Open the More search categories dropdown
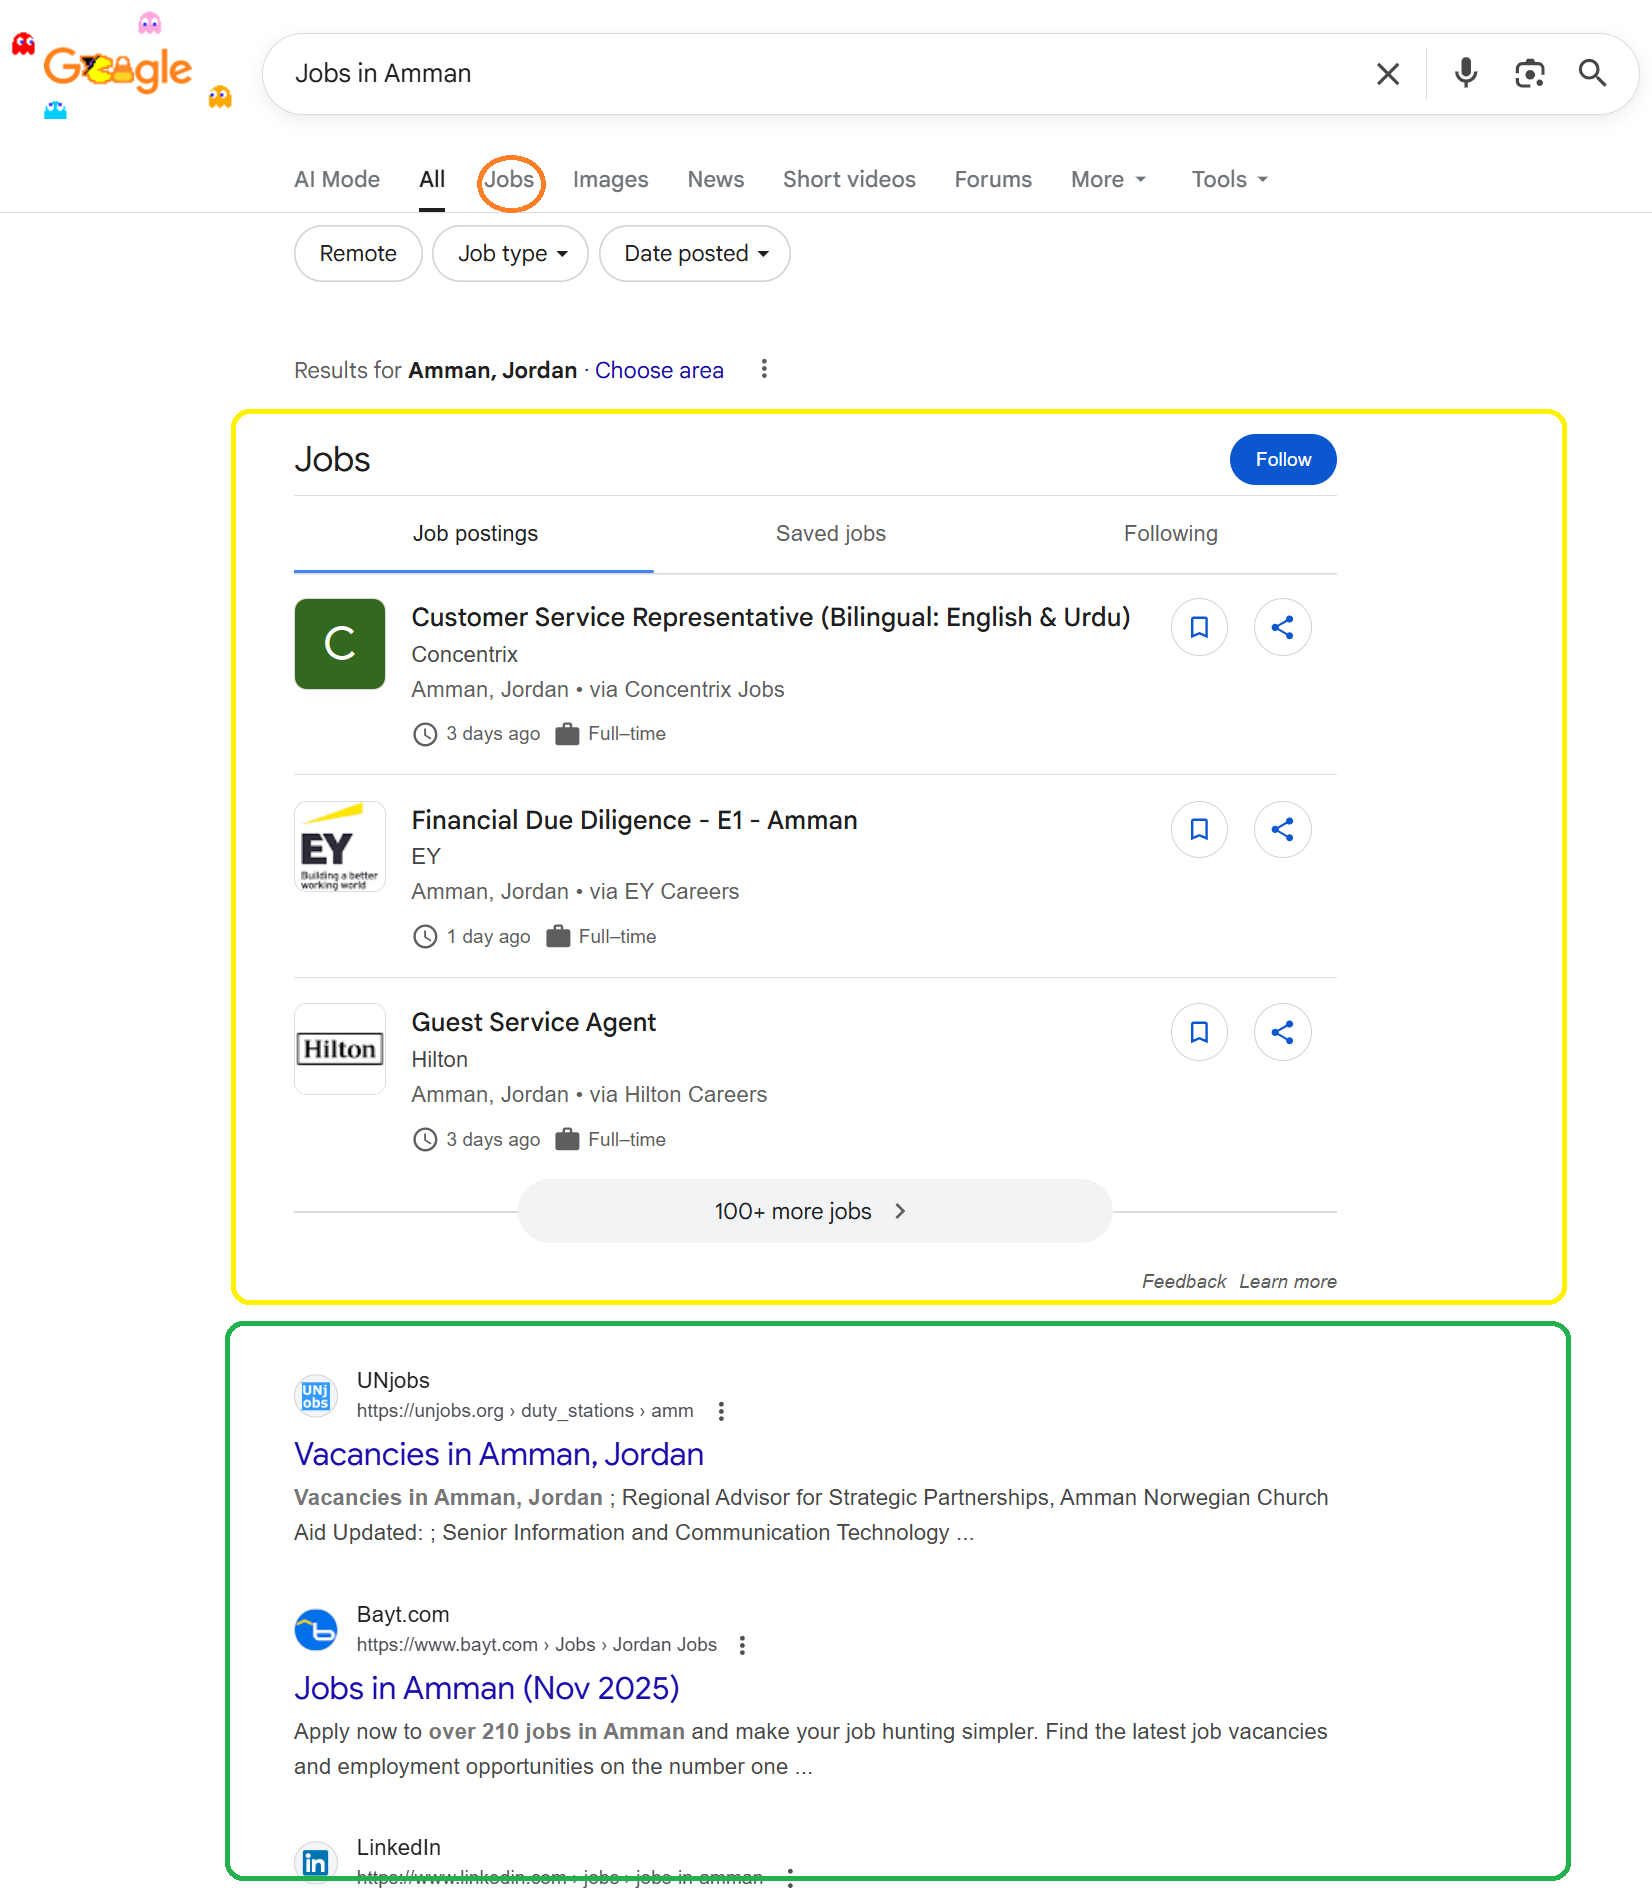 tap(1108, 180)
